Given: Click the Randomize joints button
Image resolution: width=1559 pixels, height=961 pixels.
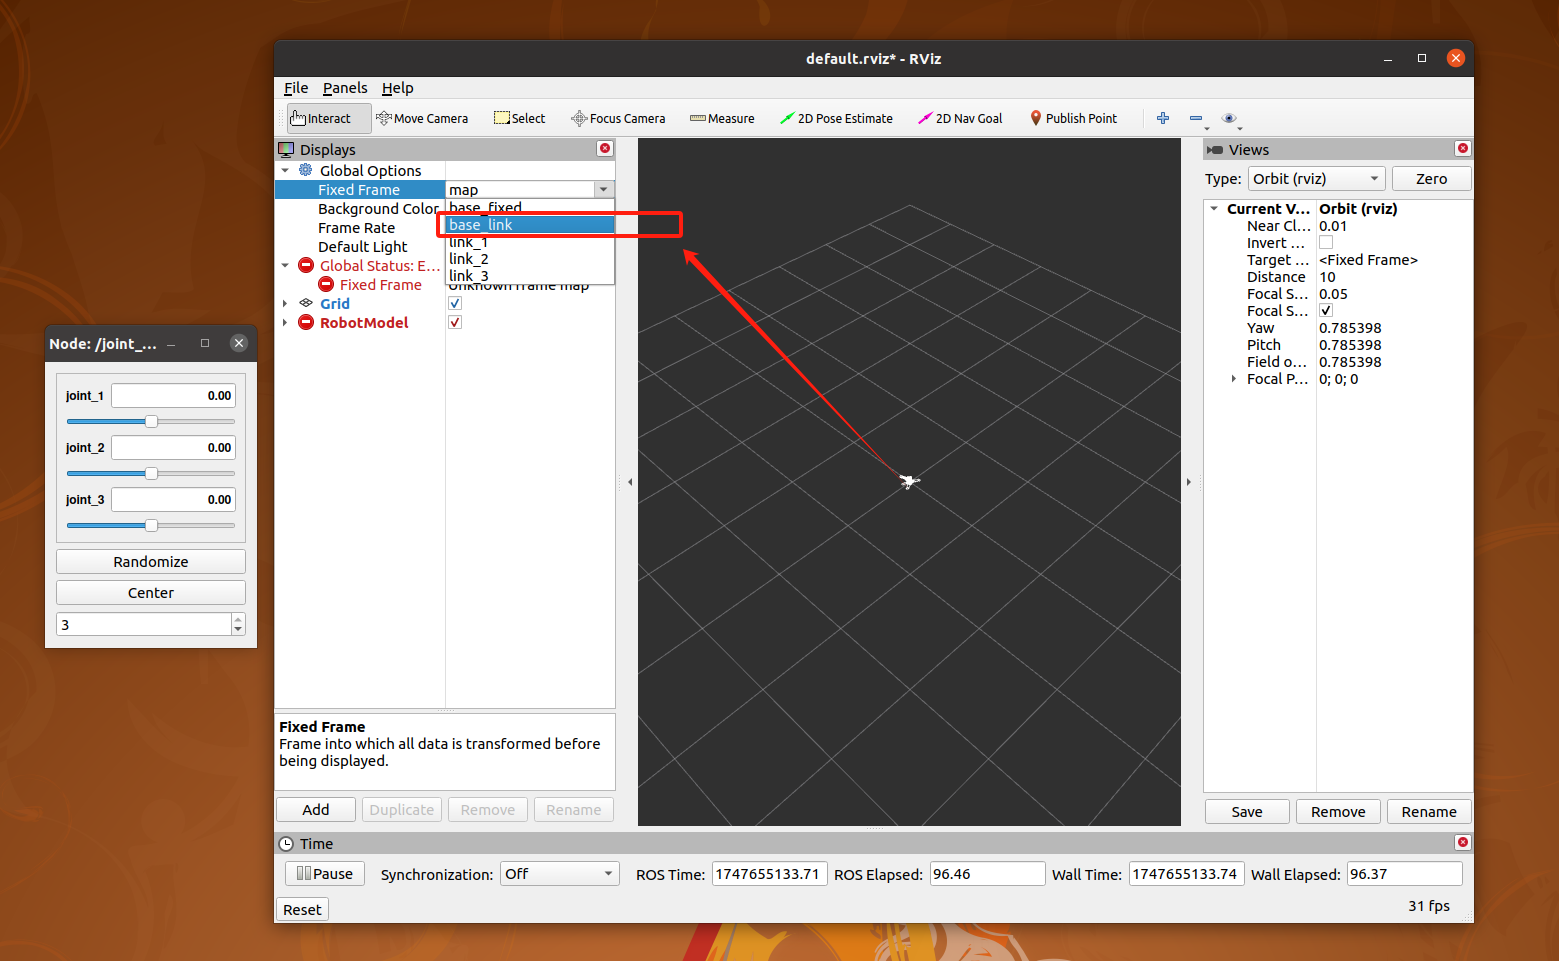Looking at the screenshot, I should 151,562.
